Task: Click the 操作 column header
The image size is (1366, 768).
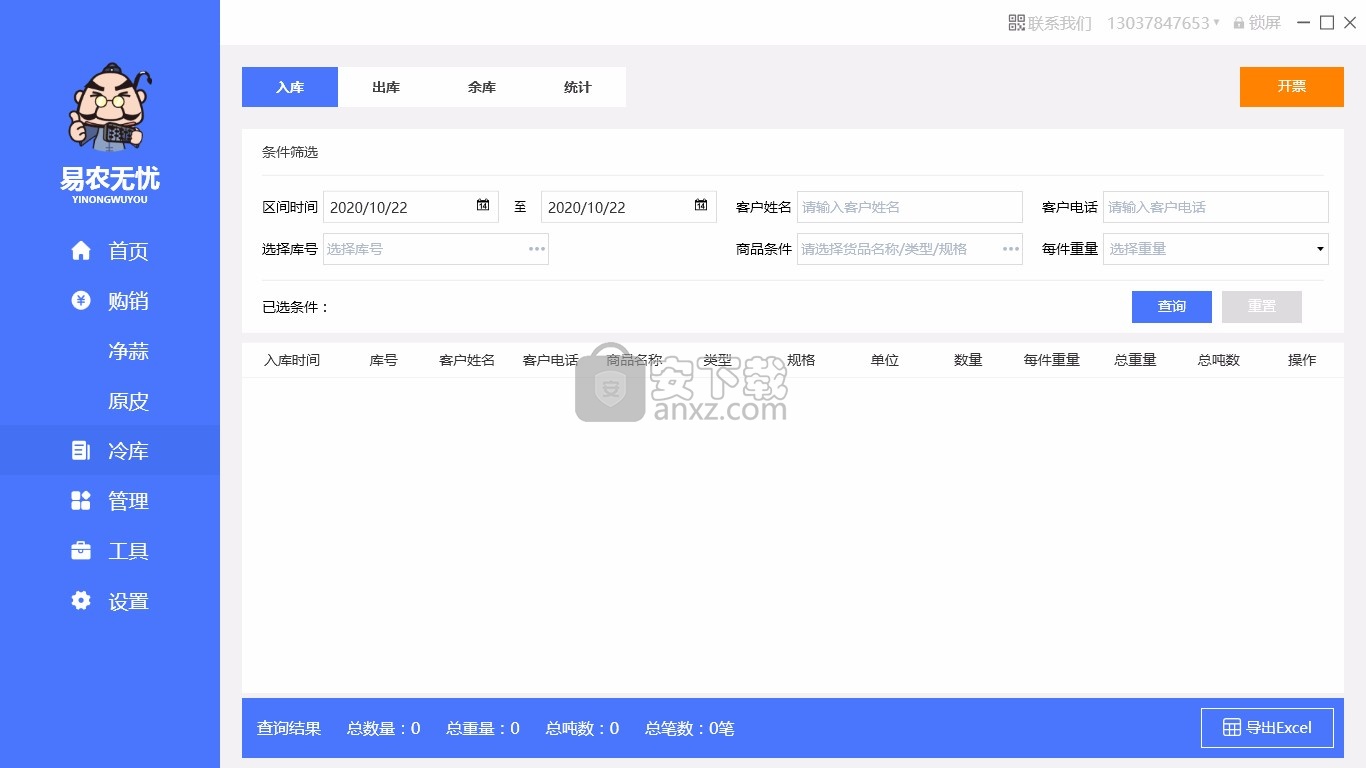Action: (x=1302, y=360)
